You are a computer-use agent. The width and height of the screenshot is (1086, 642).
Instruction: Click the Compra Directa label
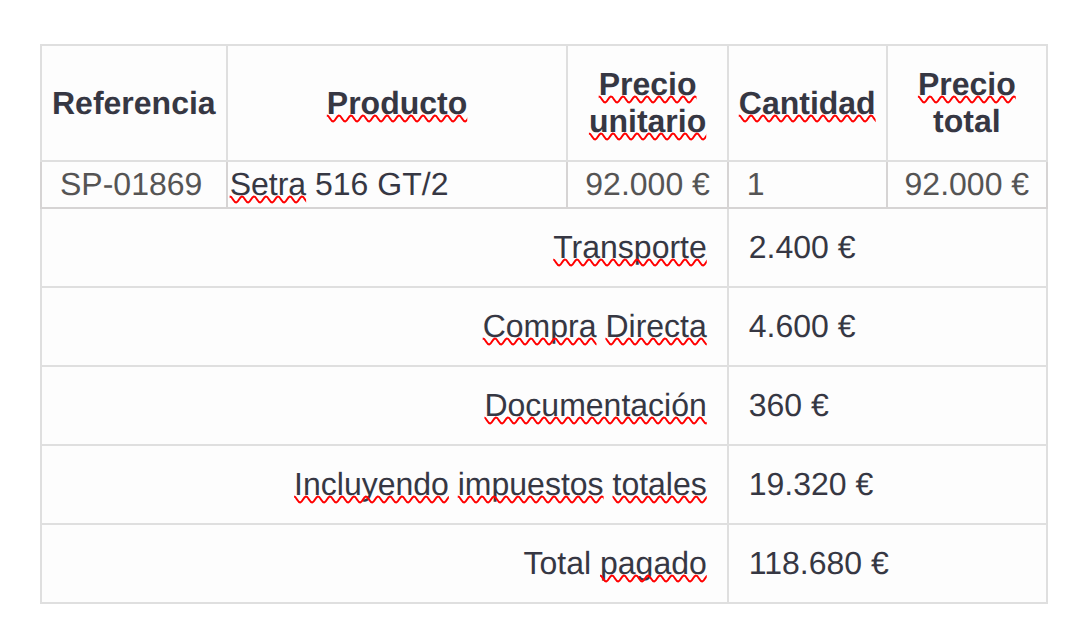coord(595,327)
